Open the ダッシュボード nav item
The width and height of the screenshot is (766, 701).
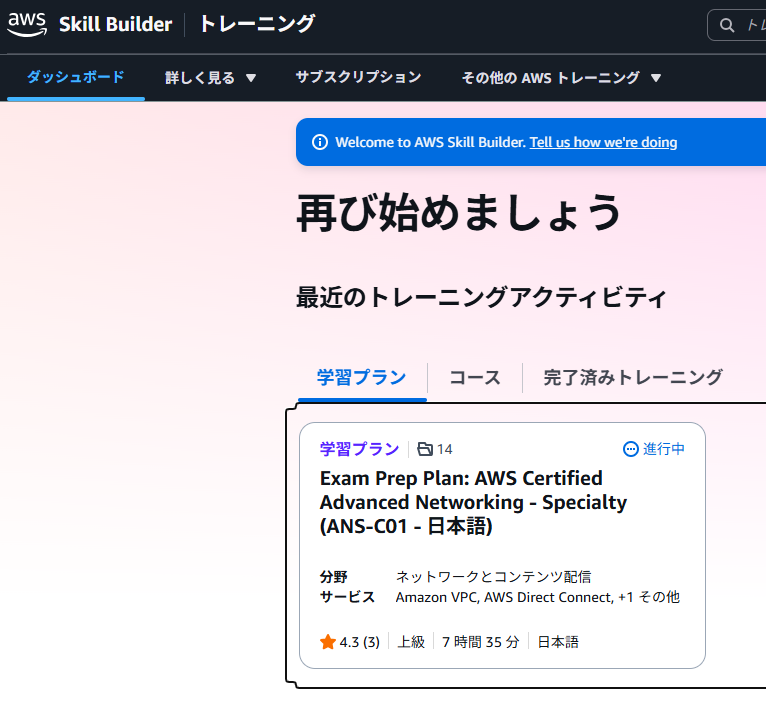tap(76, 77)
